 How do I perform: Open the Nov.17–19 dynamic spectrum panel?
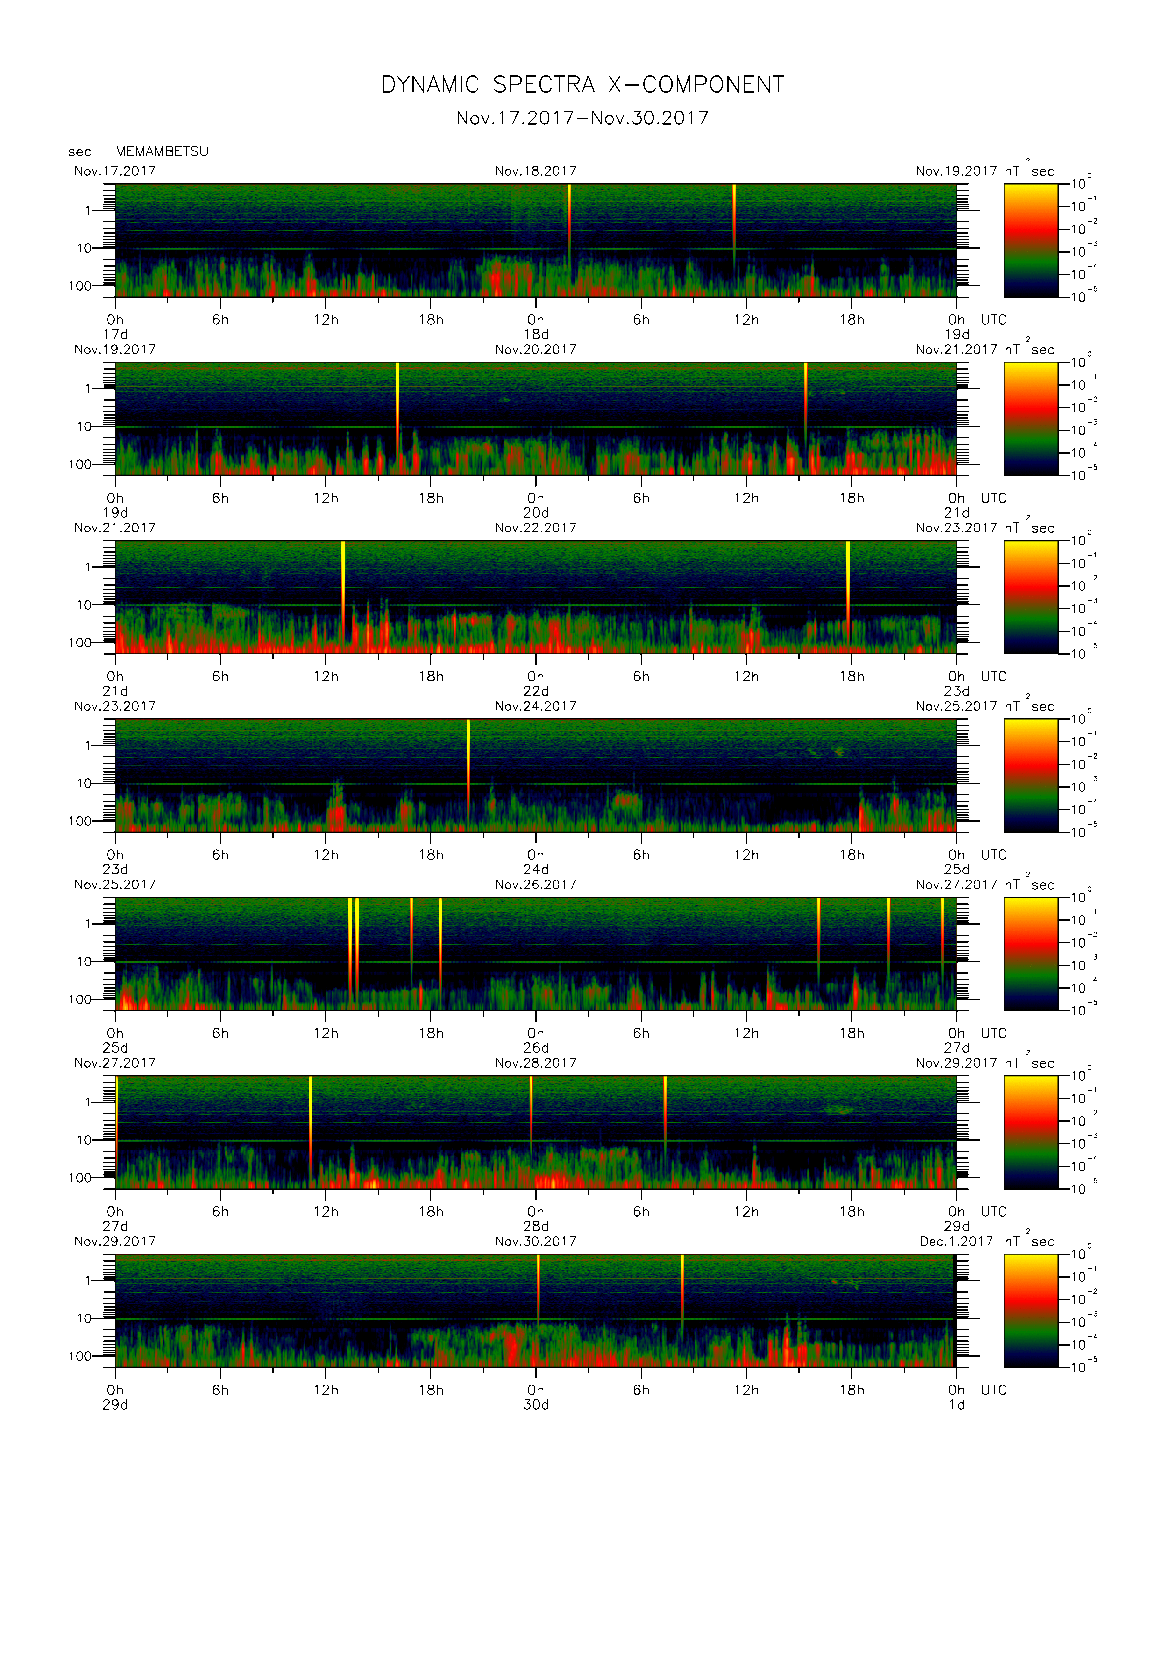[x=536, y=240]
